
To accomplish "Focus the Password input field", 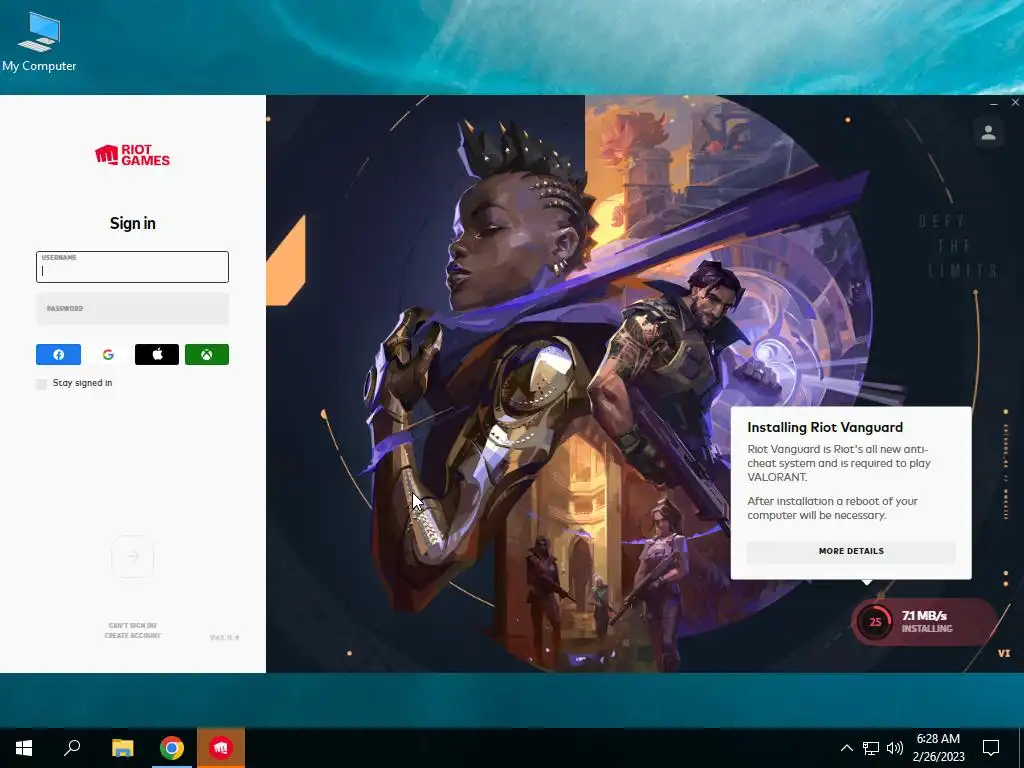I will (133, 309).
